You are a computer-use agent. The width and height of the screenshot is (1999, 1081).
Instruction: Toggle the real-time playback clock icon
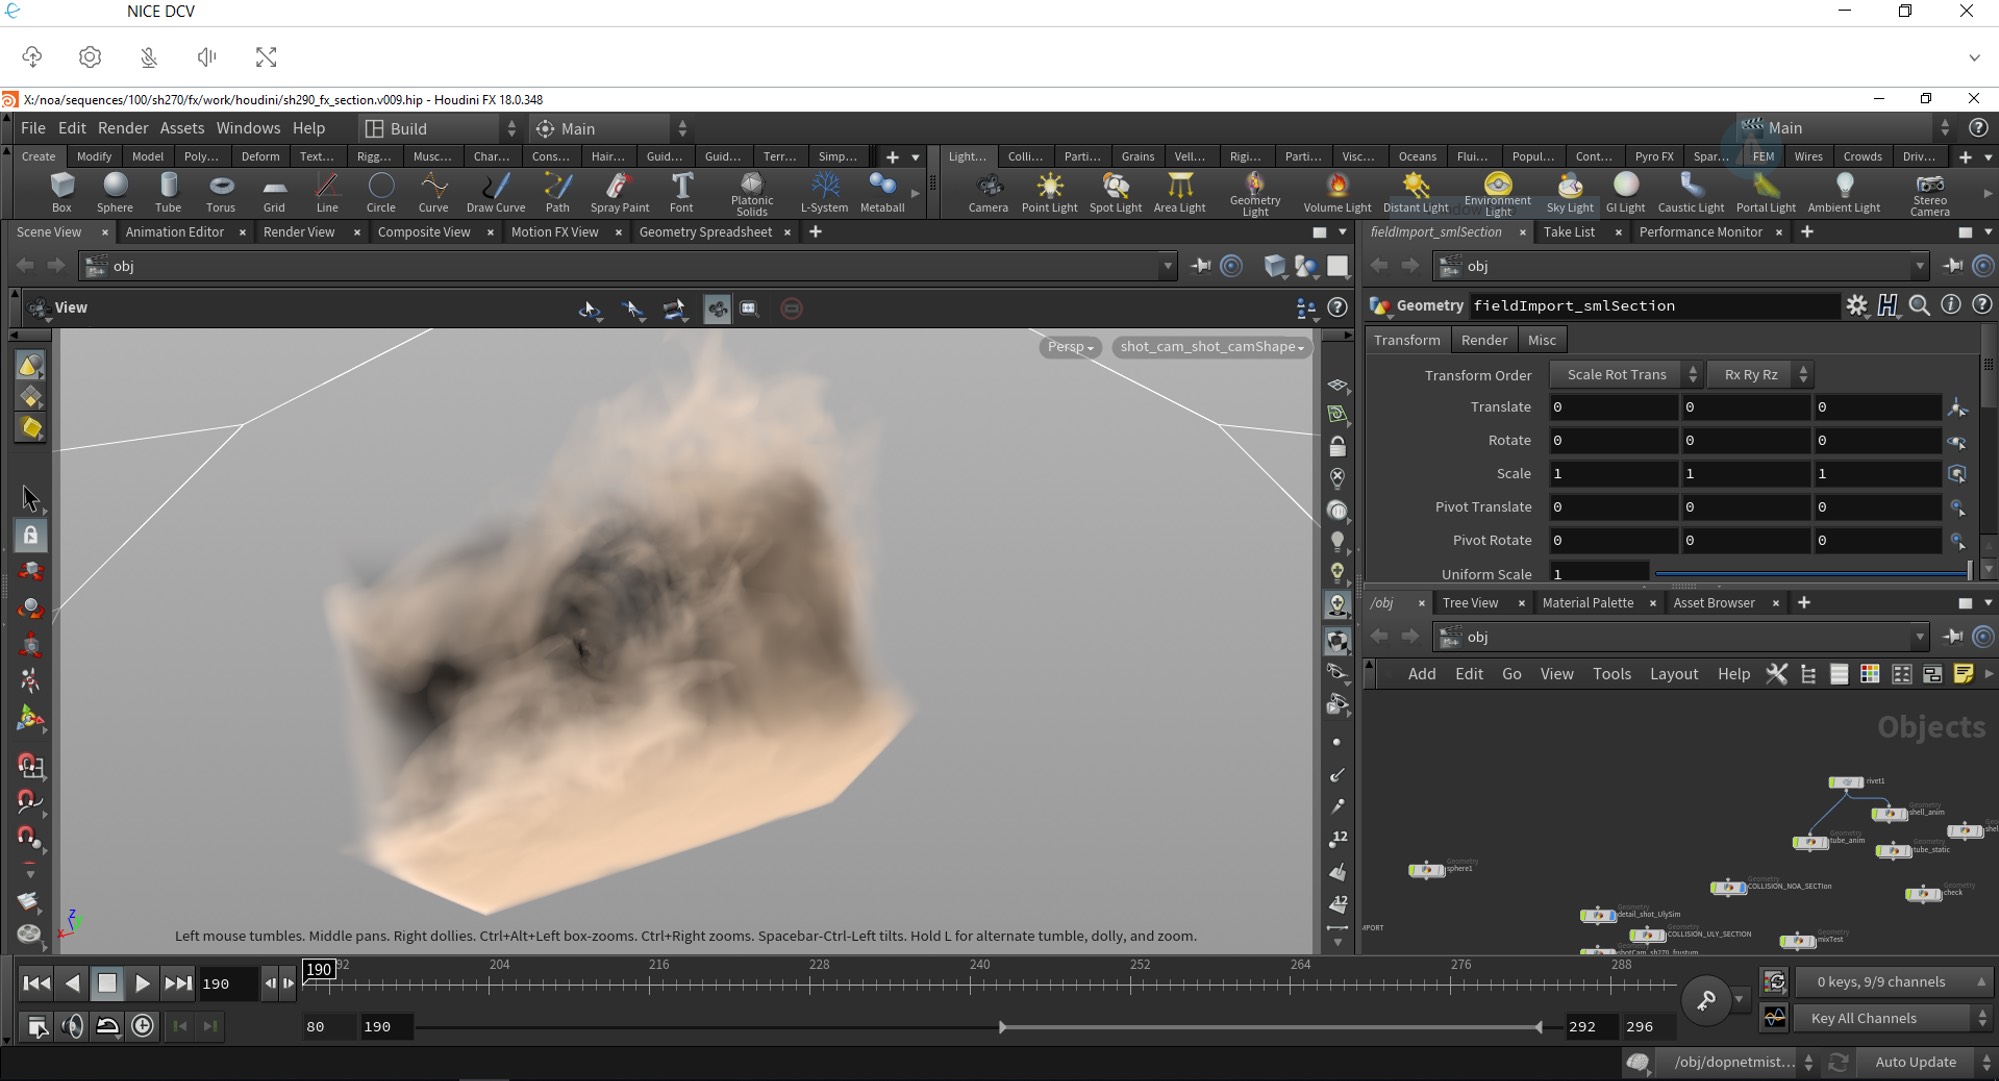click(143, 1026)
